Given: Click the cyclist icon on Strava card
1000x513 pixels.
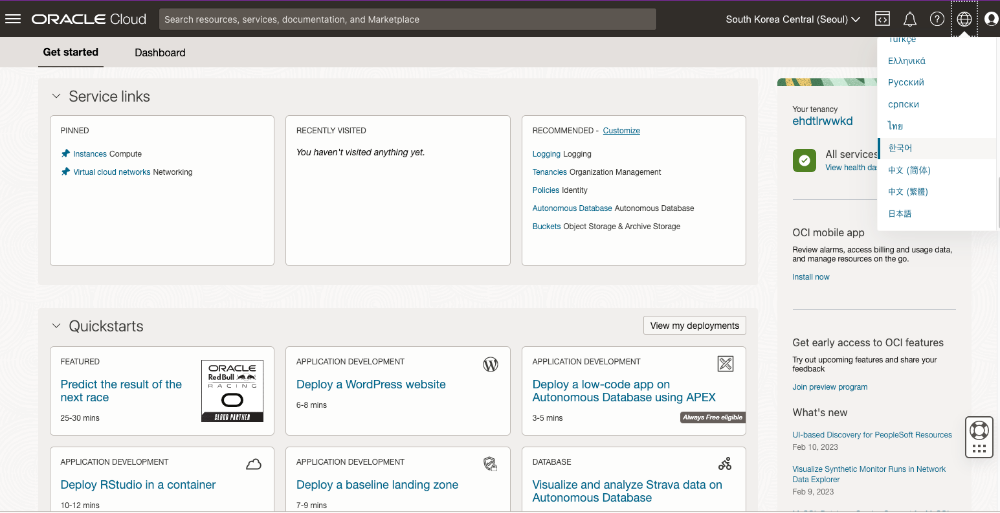Looking at the screenshot, I should (724, 464).
